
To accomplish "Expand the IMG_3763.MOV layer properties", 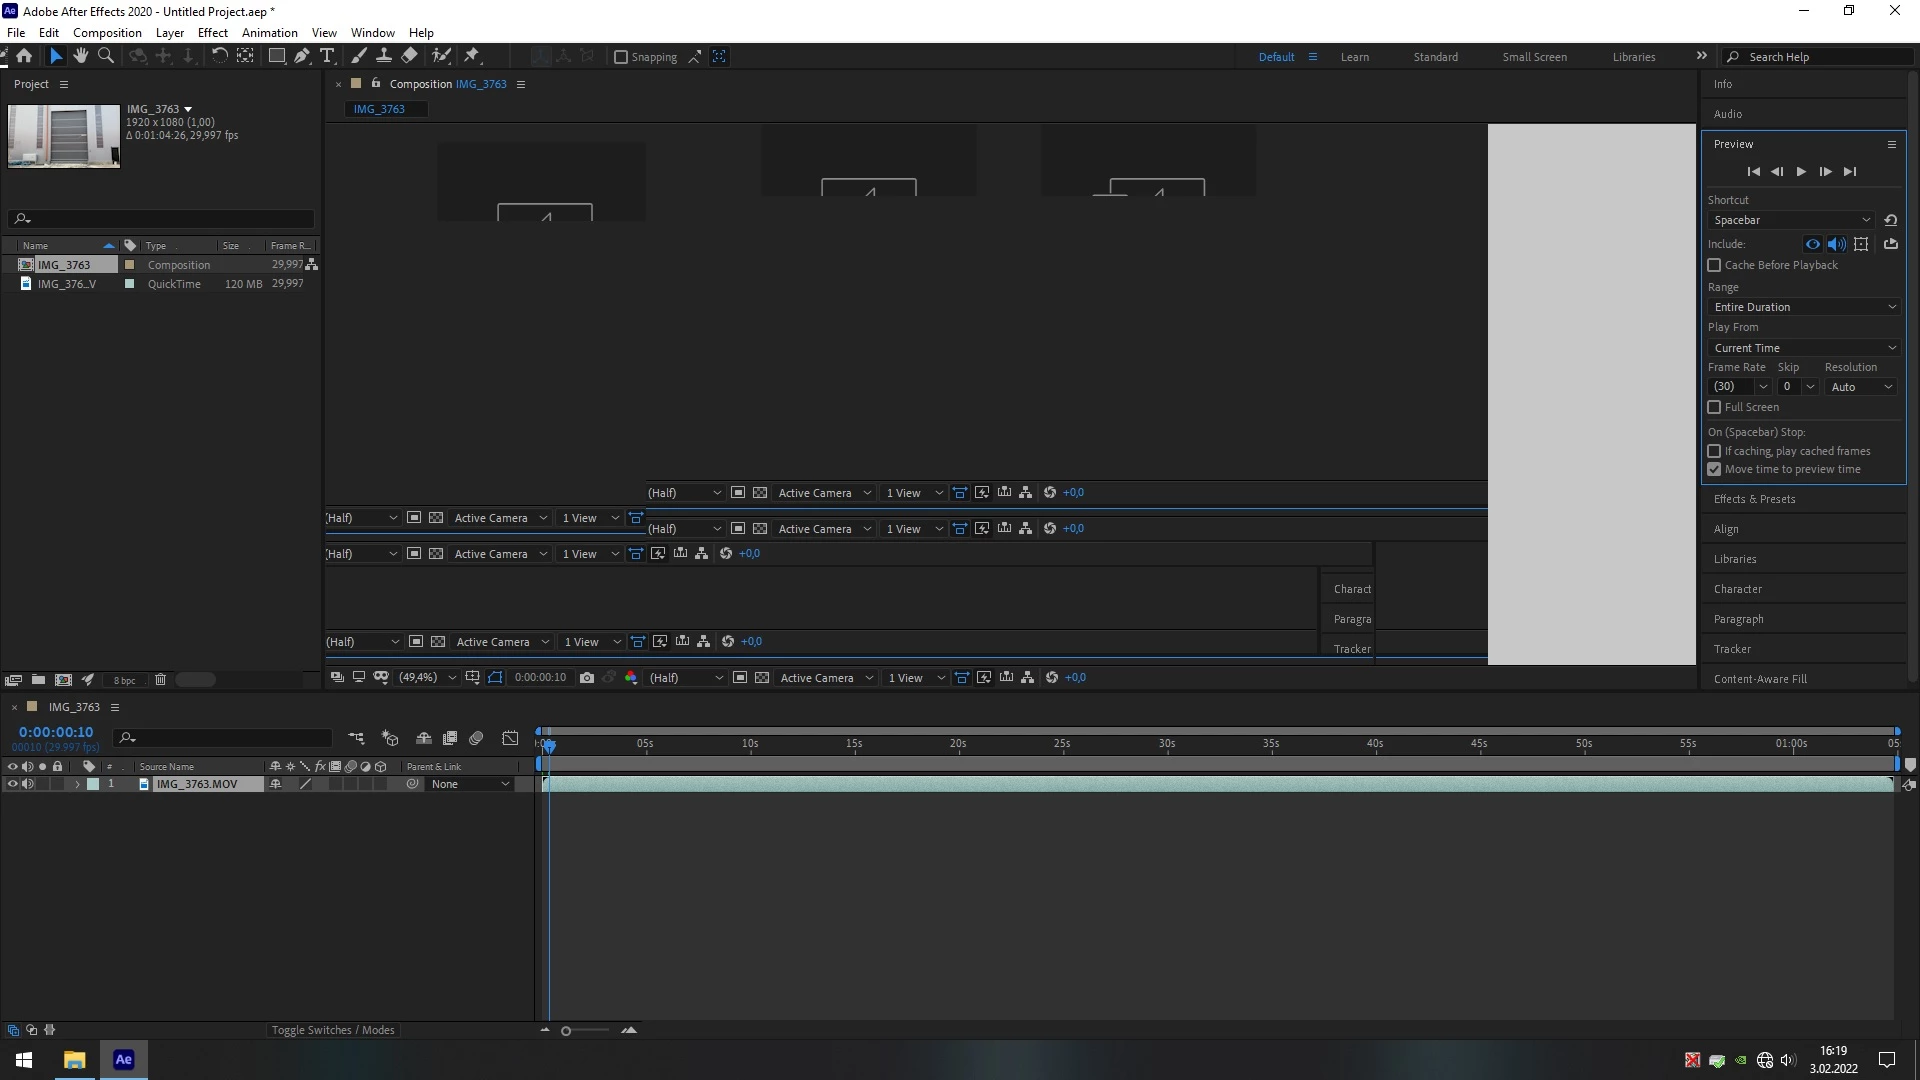I will click(x=77, y=785).
